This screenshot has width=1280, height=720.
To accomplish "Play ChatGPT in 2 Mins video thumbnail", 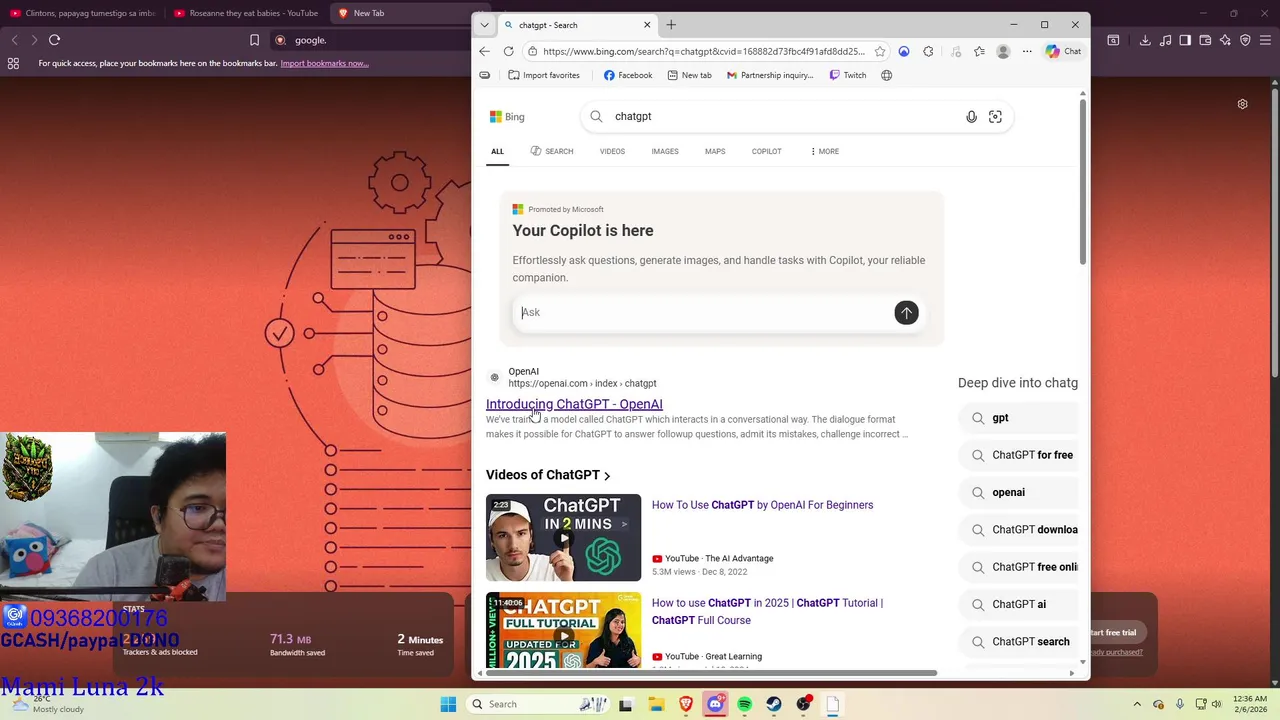I will pyautogui.click(x=563, y=537).
